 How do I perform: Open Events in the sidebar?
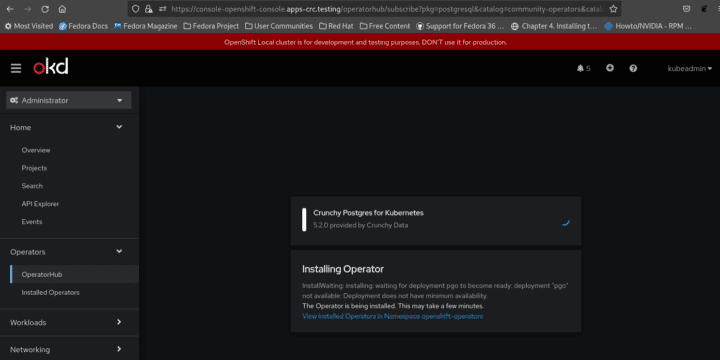[x=32, y=222]
